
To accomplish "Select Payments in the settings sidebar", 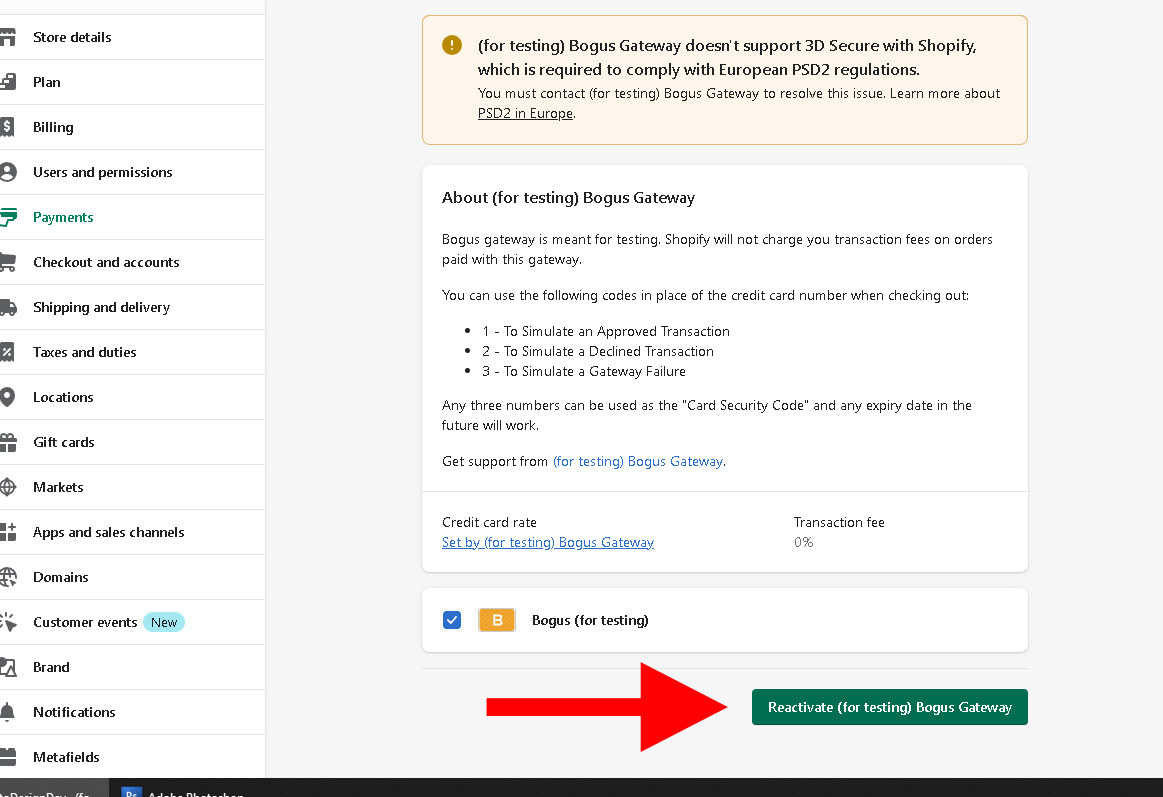I will click(x=132, y=217).
